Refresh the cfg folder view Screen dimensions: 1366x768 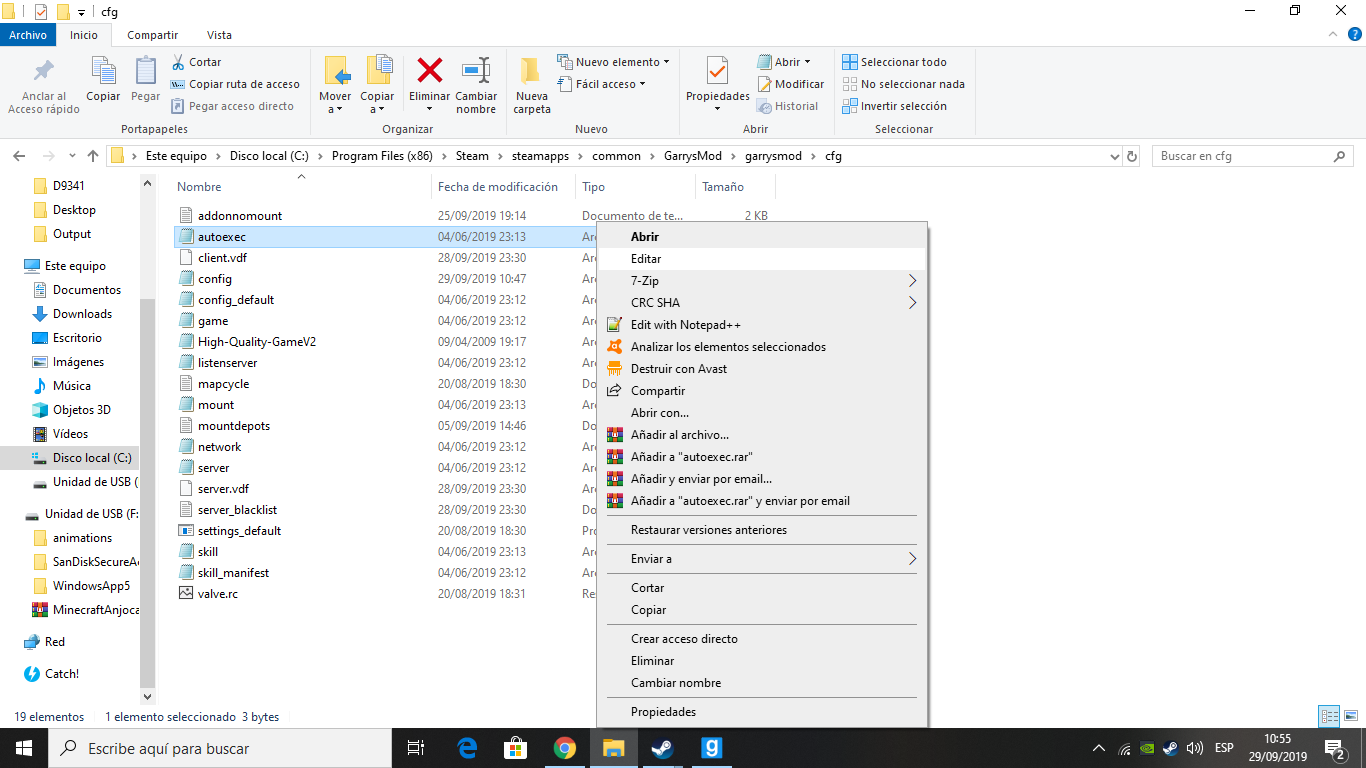1132,156
